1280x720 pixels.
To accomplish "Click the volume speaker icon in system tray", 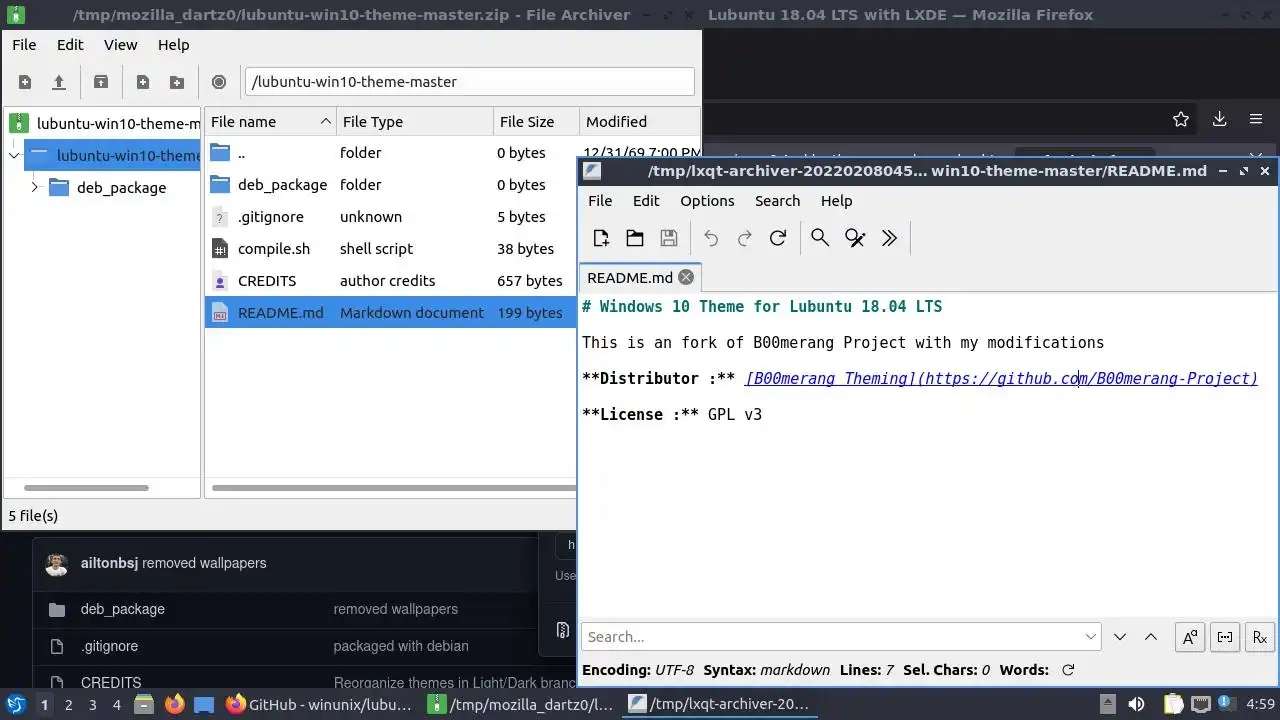I will pyautogui.click(x=1136, y=704).
